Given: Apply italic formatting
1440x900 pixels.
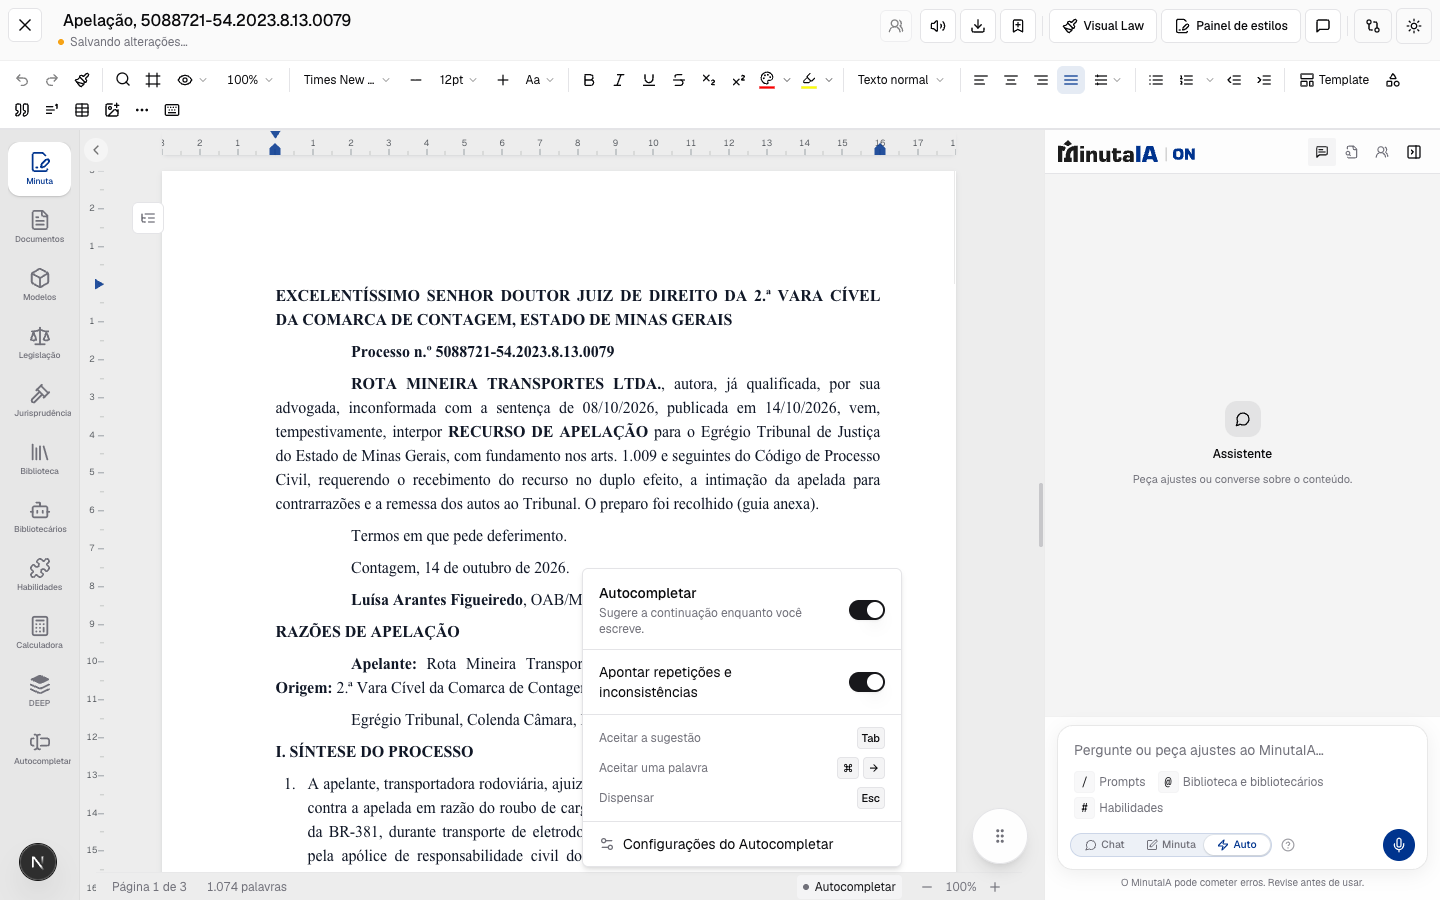Looking at the screenshot, I should point(619,80).
